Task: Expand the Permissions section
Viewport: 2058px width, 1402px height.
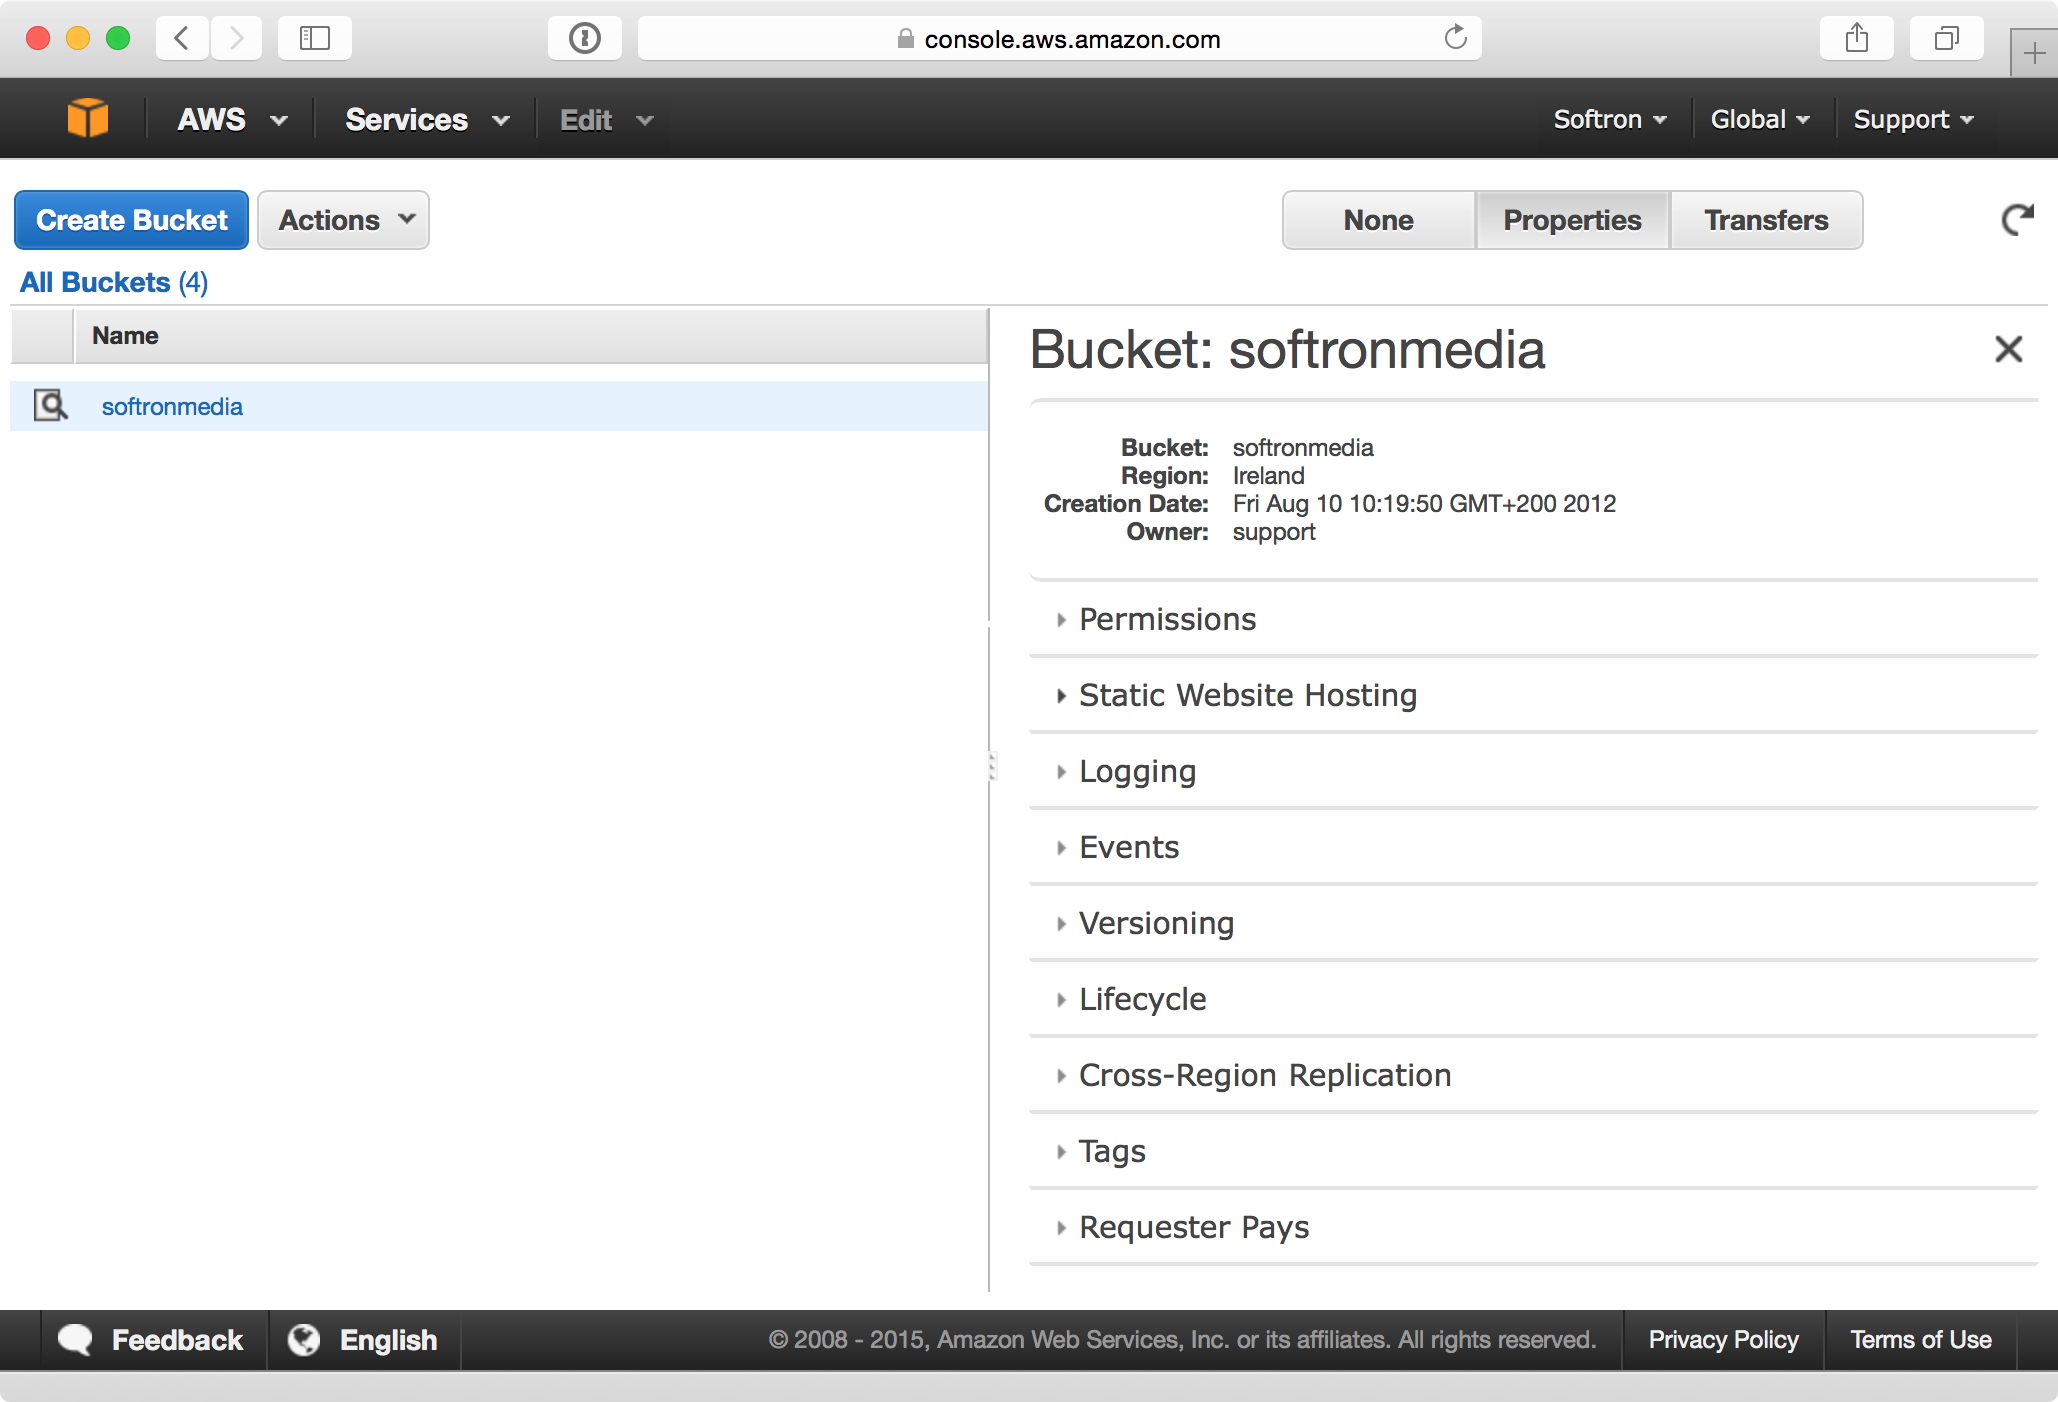Action: click(x=1532, y=619)
